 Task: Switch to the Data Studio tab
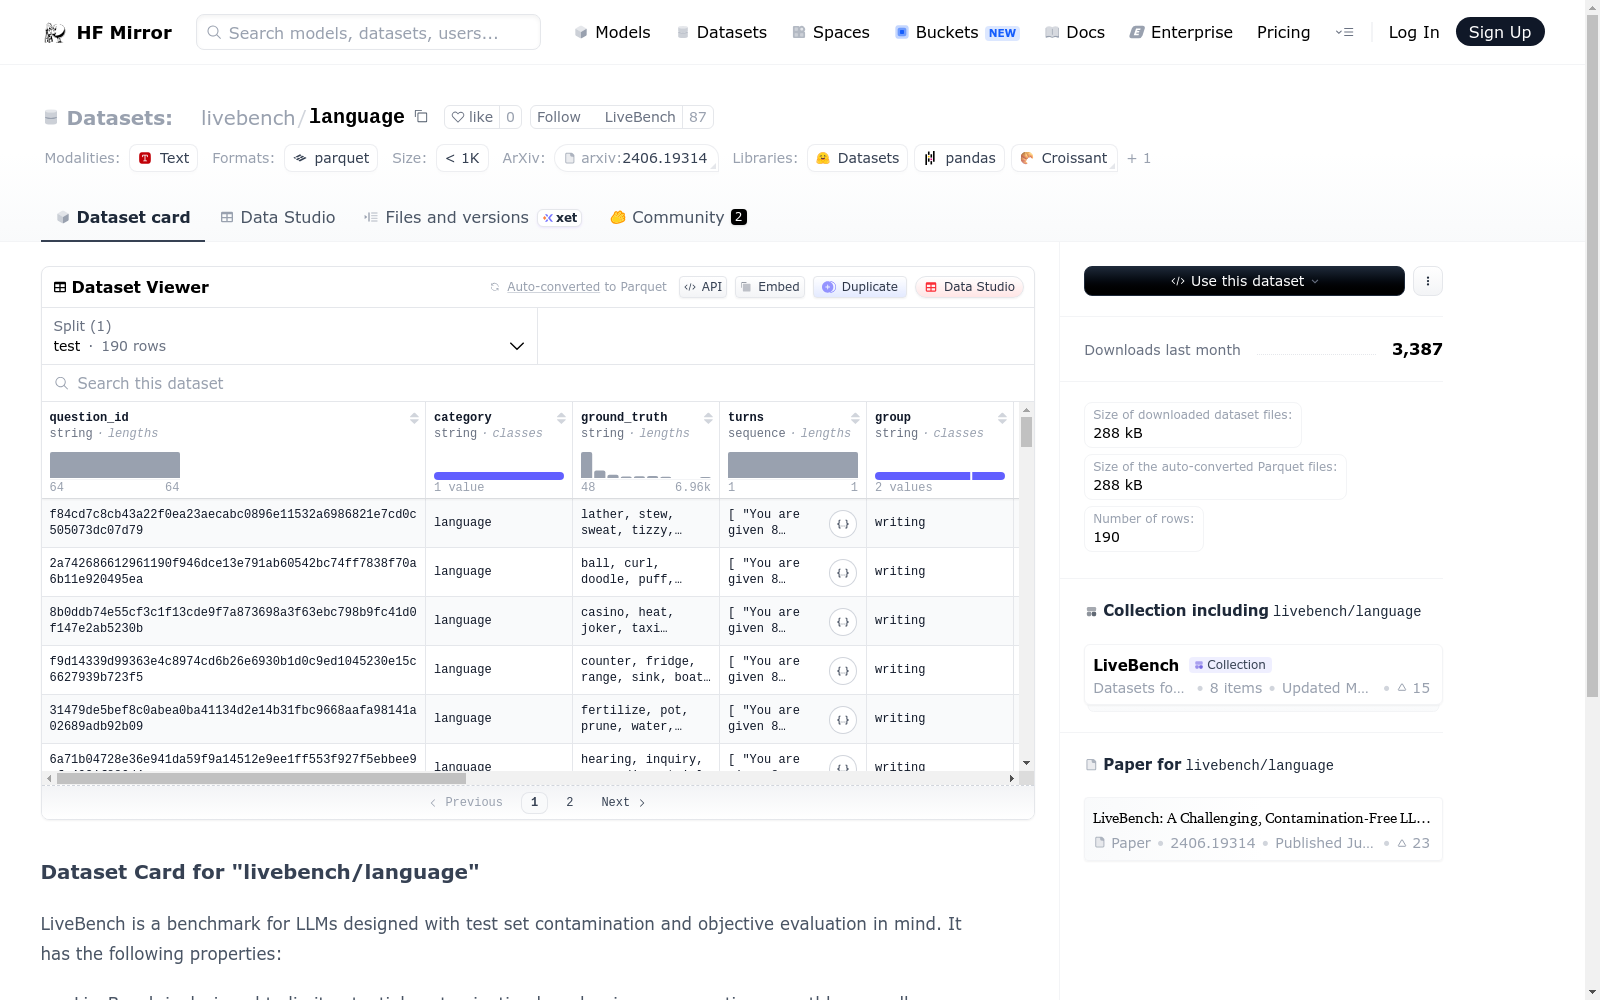[278, 217]
